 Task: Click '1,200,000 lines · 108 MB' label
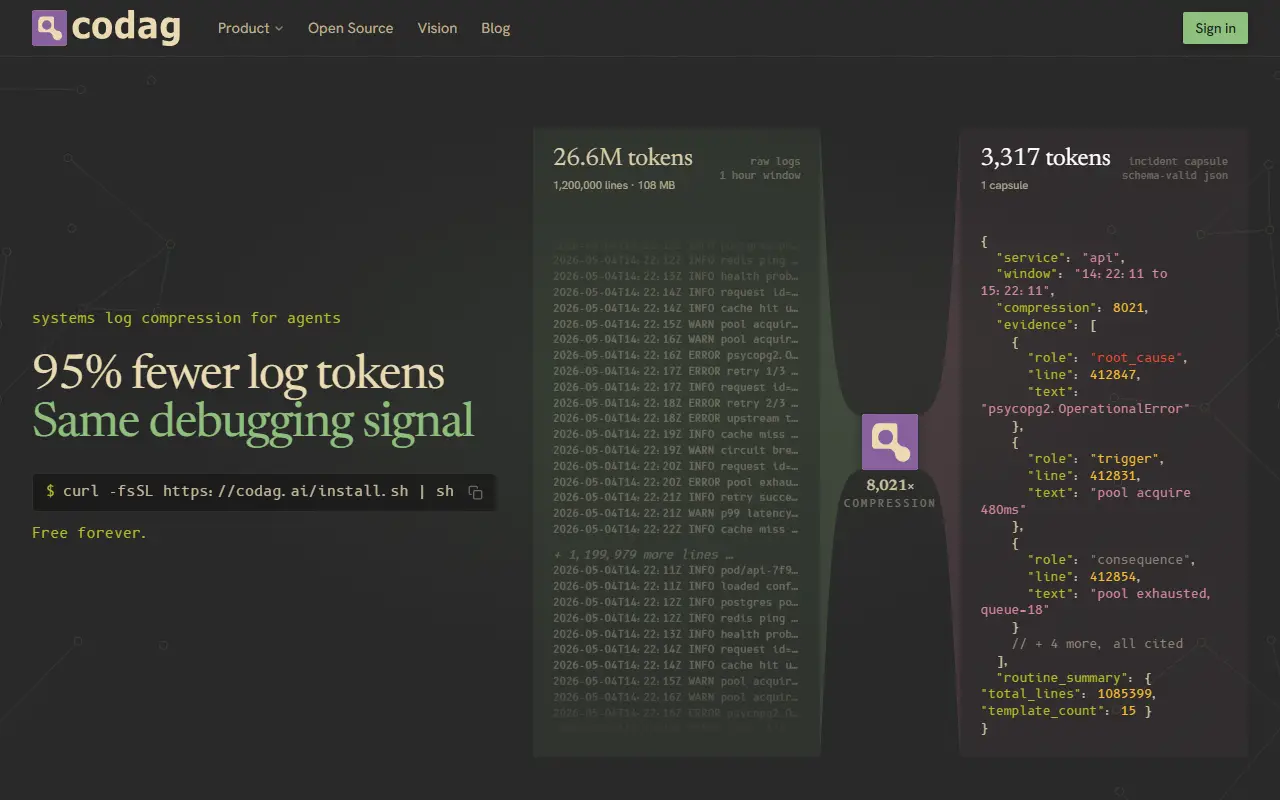613,185
